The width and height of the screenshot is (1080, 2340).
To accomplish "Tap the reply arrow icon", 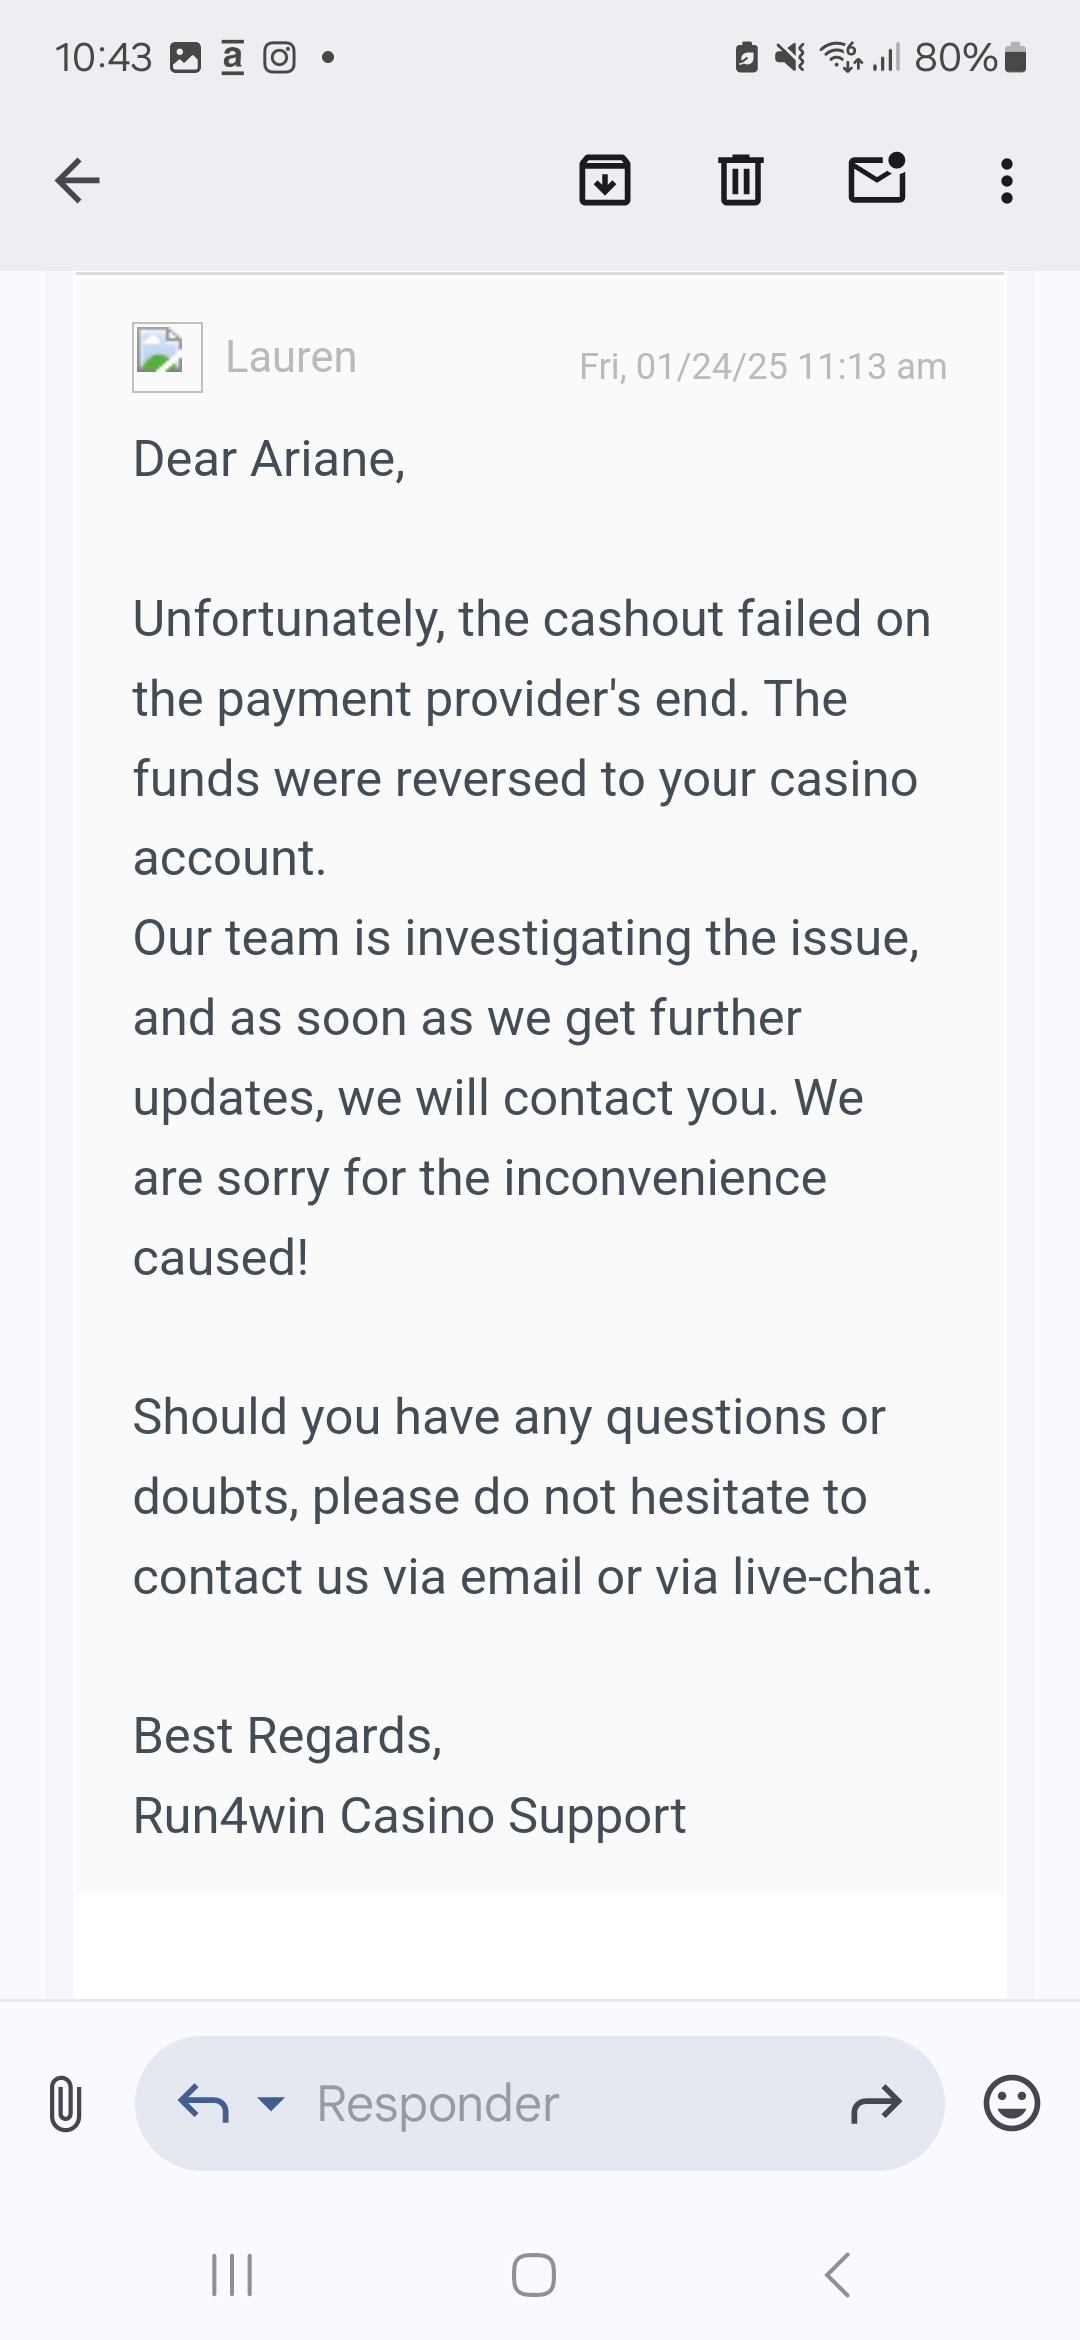I will coord(203,2103).
